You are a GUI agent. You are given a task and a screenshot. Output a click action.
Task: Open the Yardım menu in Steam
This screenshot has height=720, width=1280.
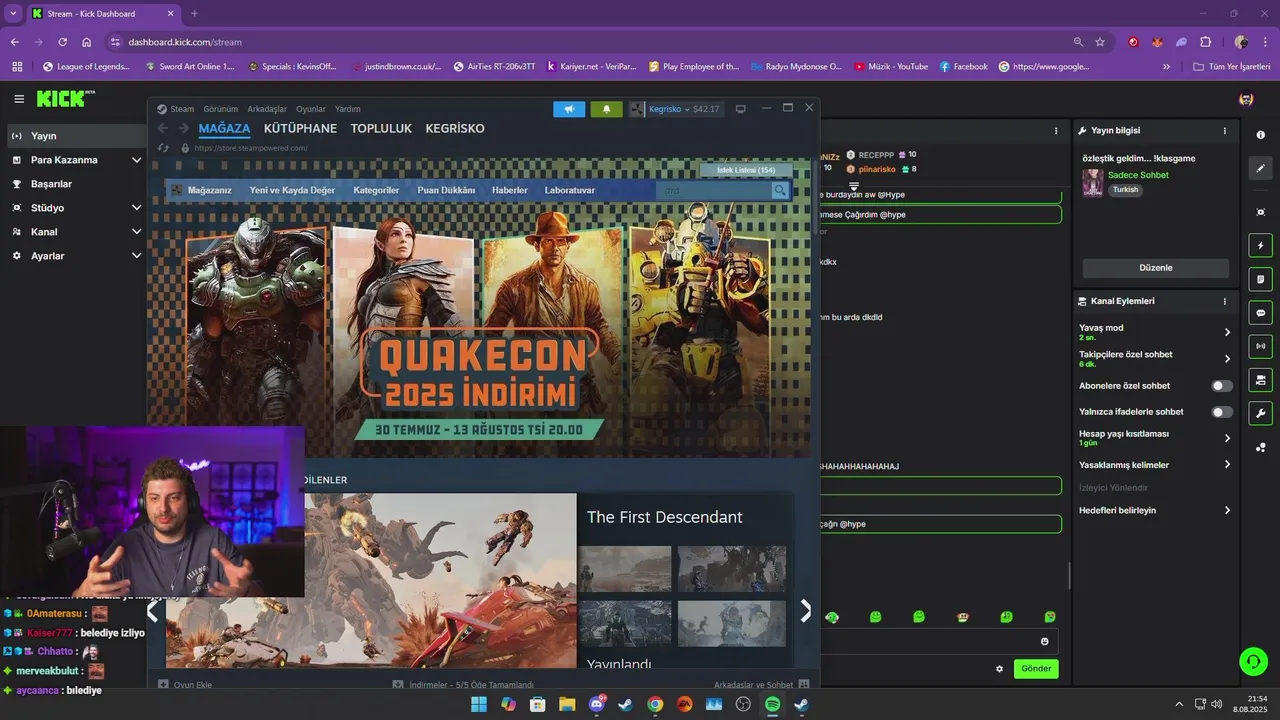tap(347, 109)
